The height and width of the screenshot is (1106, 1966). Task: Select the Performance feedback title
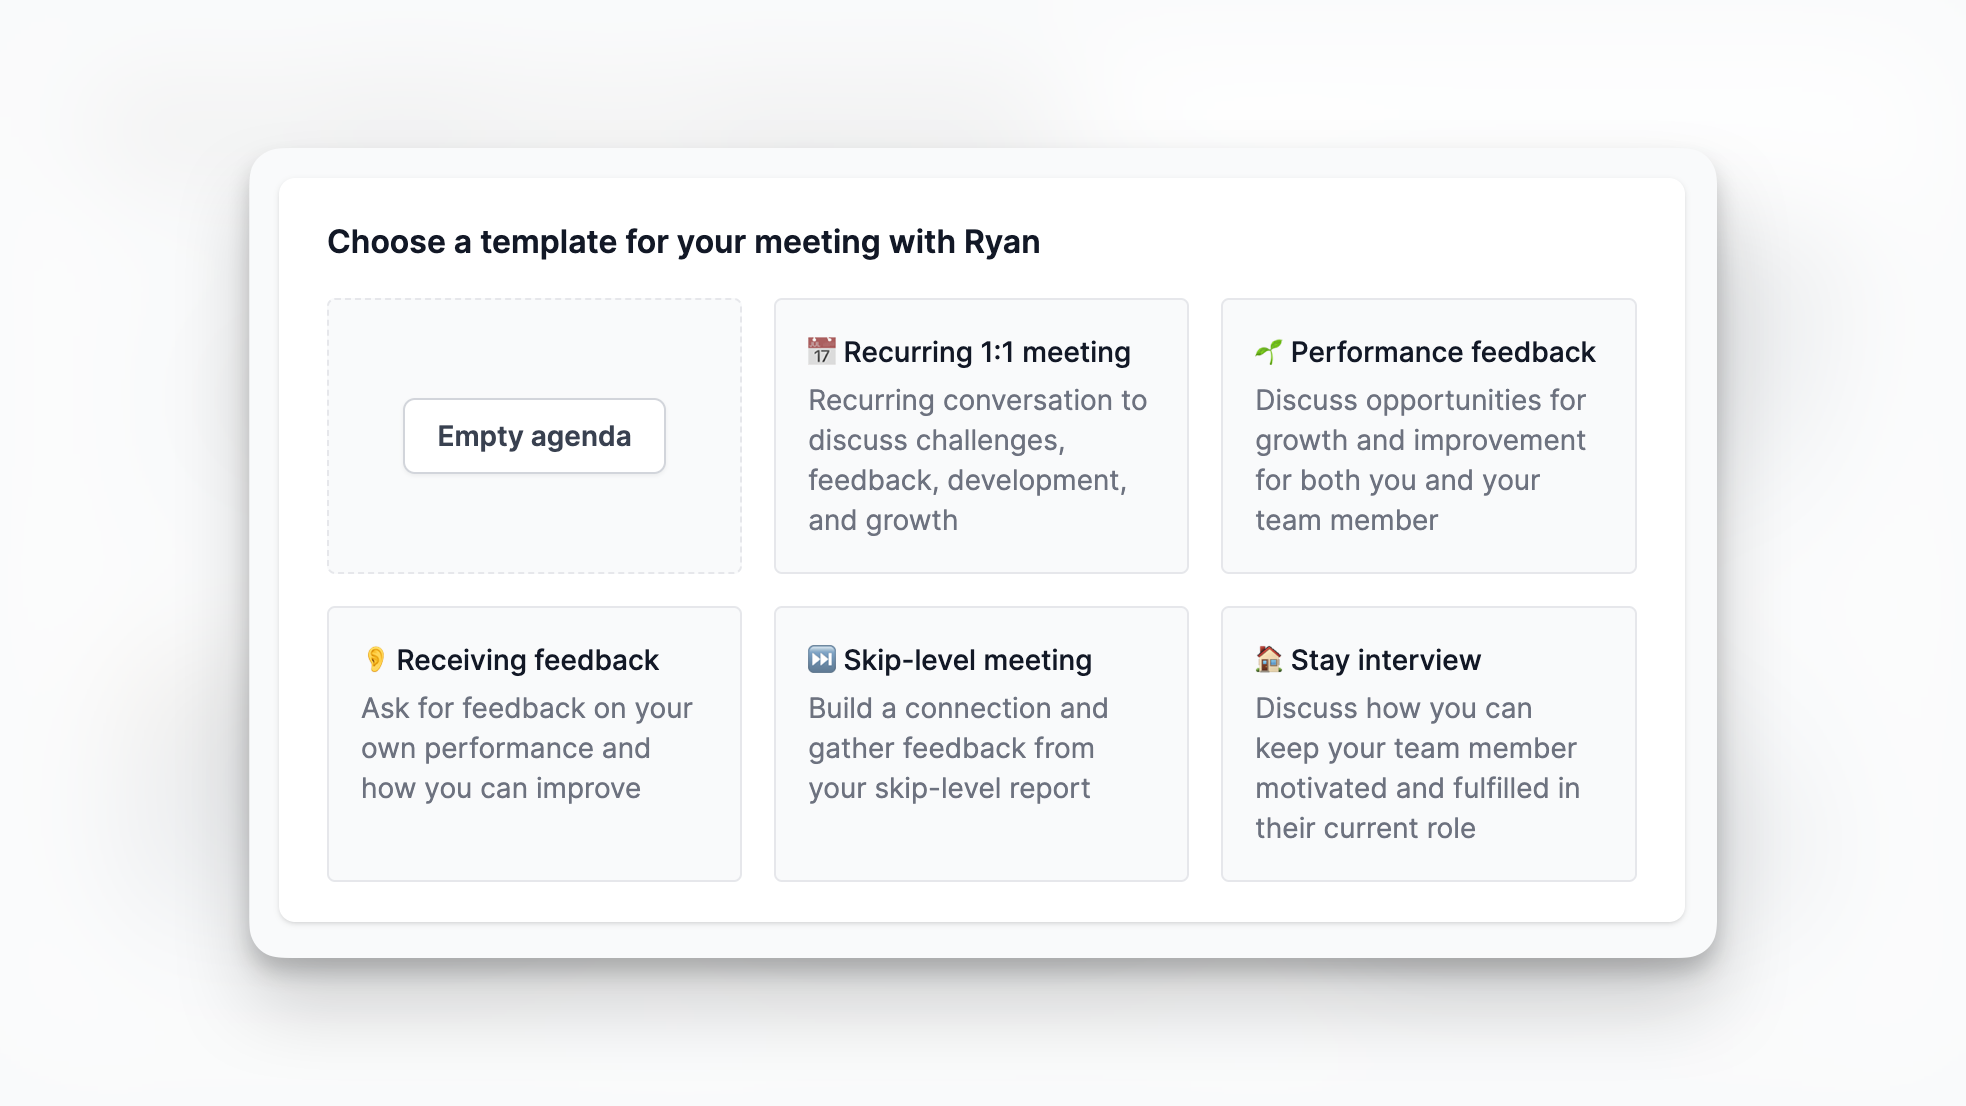pos(1442,352)
